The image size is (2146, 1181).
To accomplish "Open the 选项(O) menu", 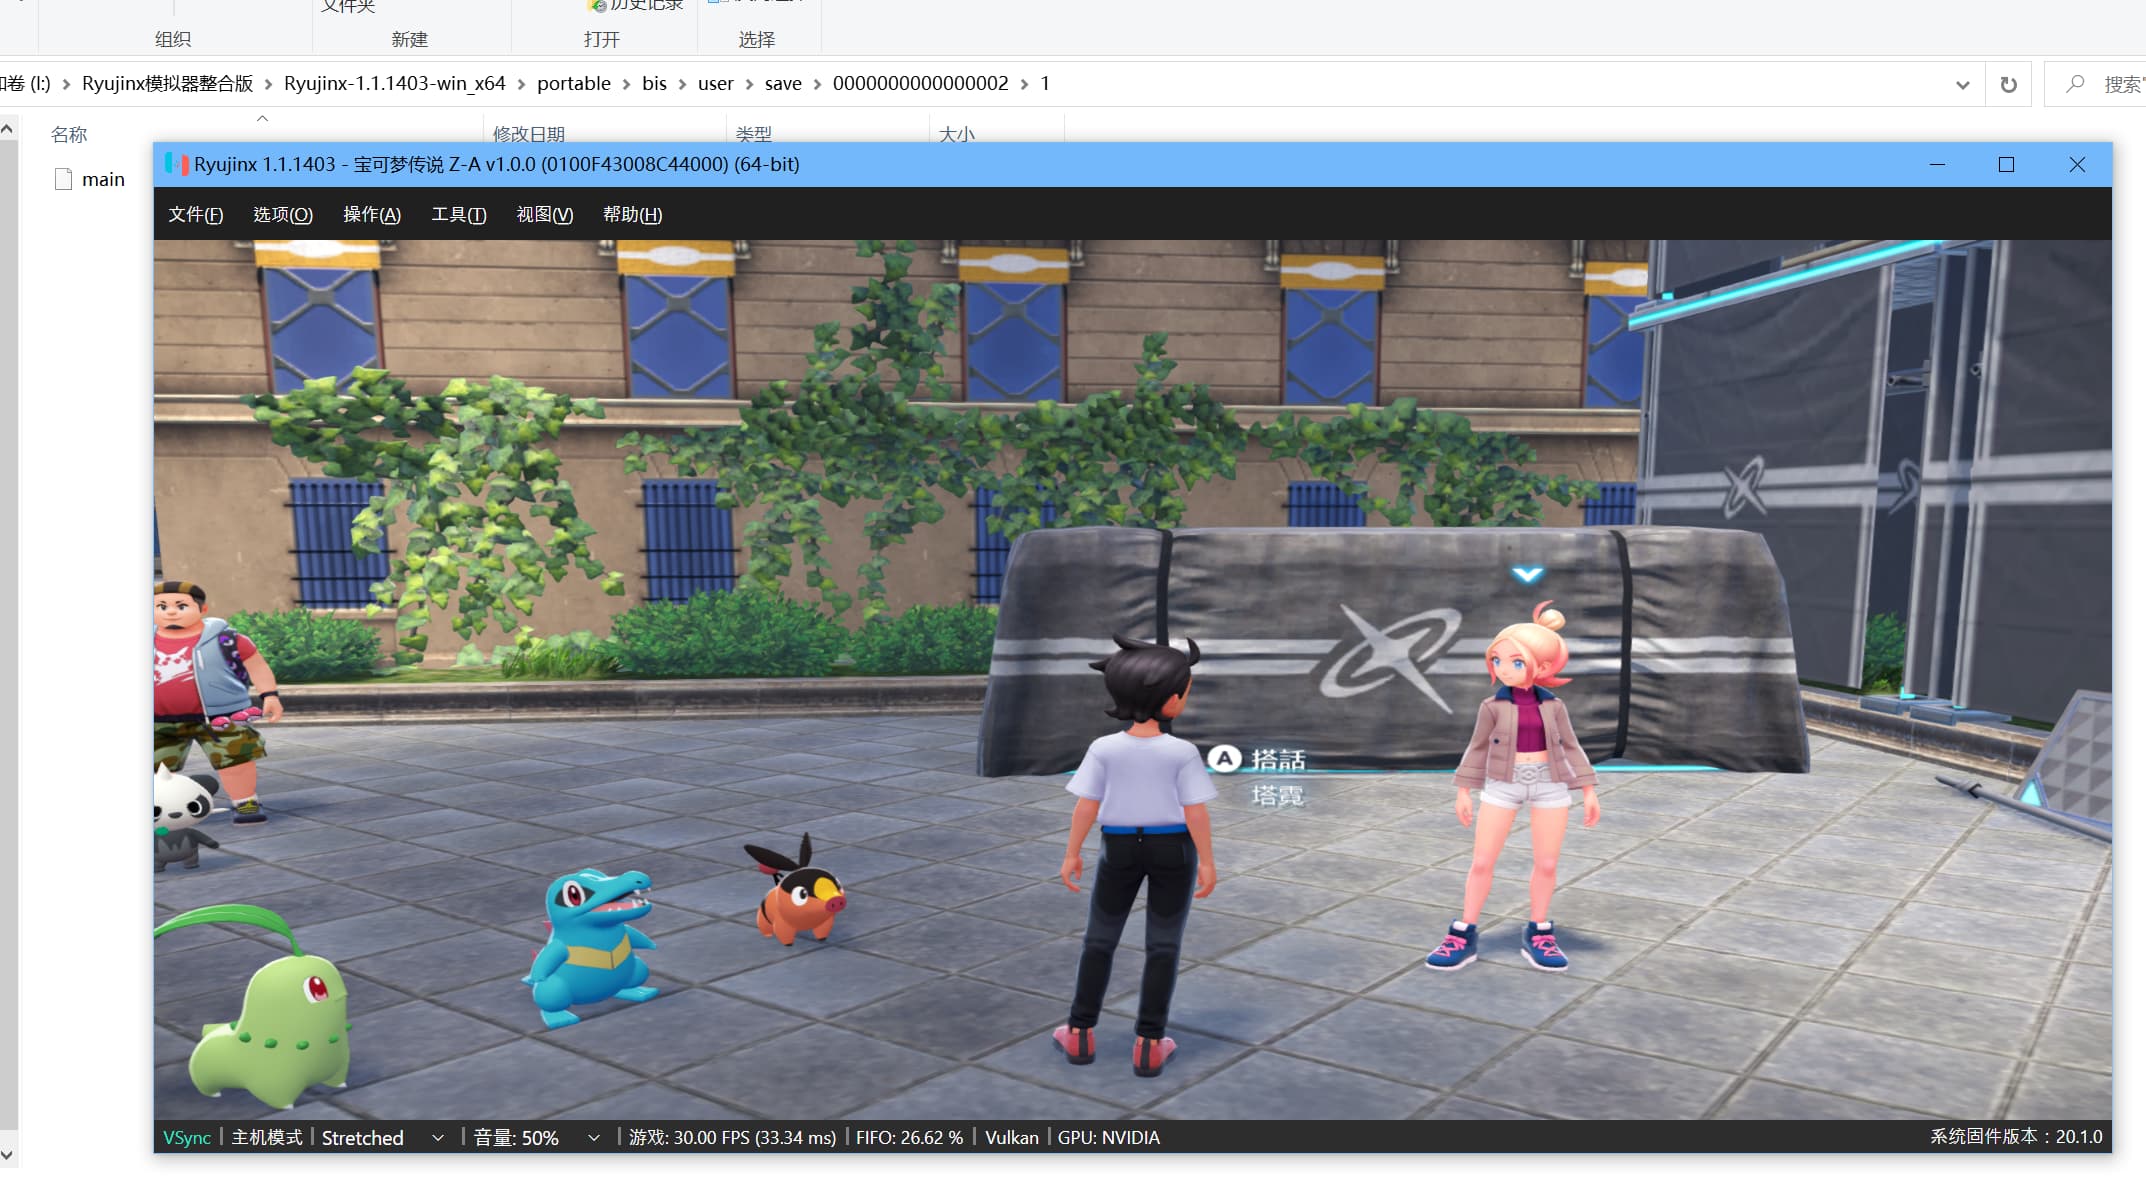I will [282, 215].
